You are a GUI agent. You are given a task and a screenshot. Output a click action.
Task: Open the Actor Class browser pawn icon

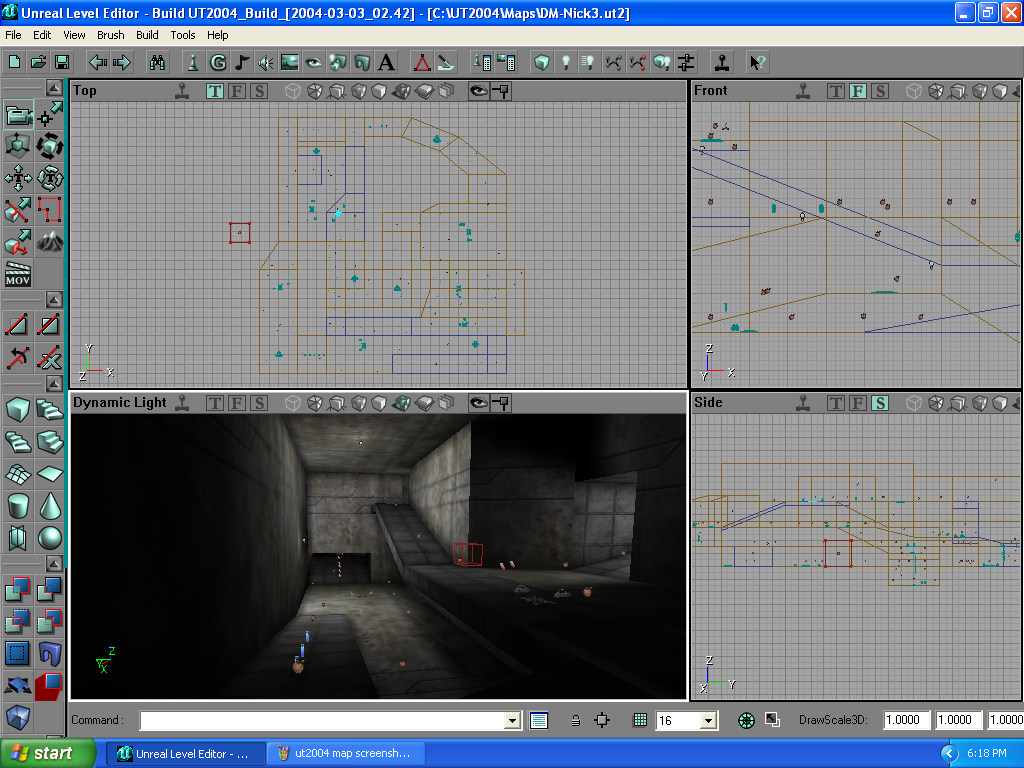point(193,63)
